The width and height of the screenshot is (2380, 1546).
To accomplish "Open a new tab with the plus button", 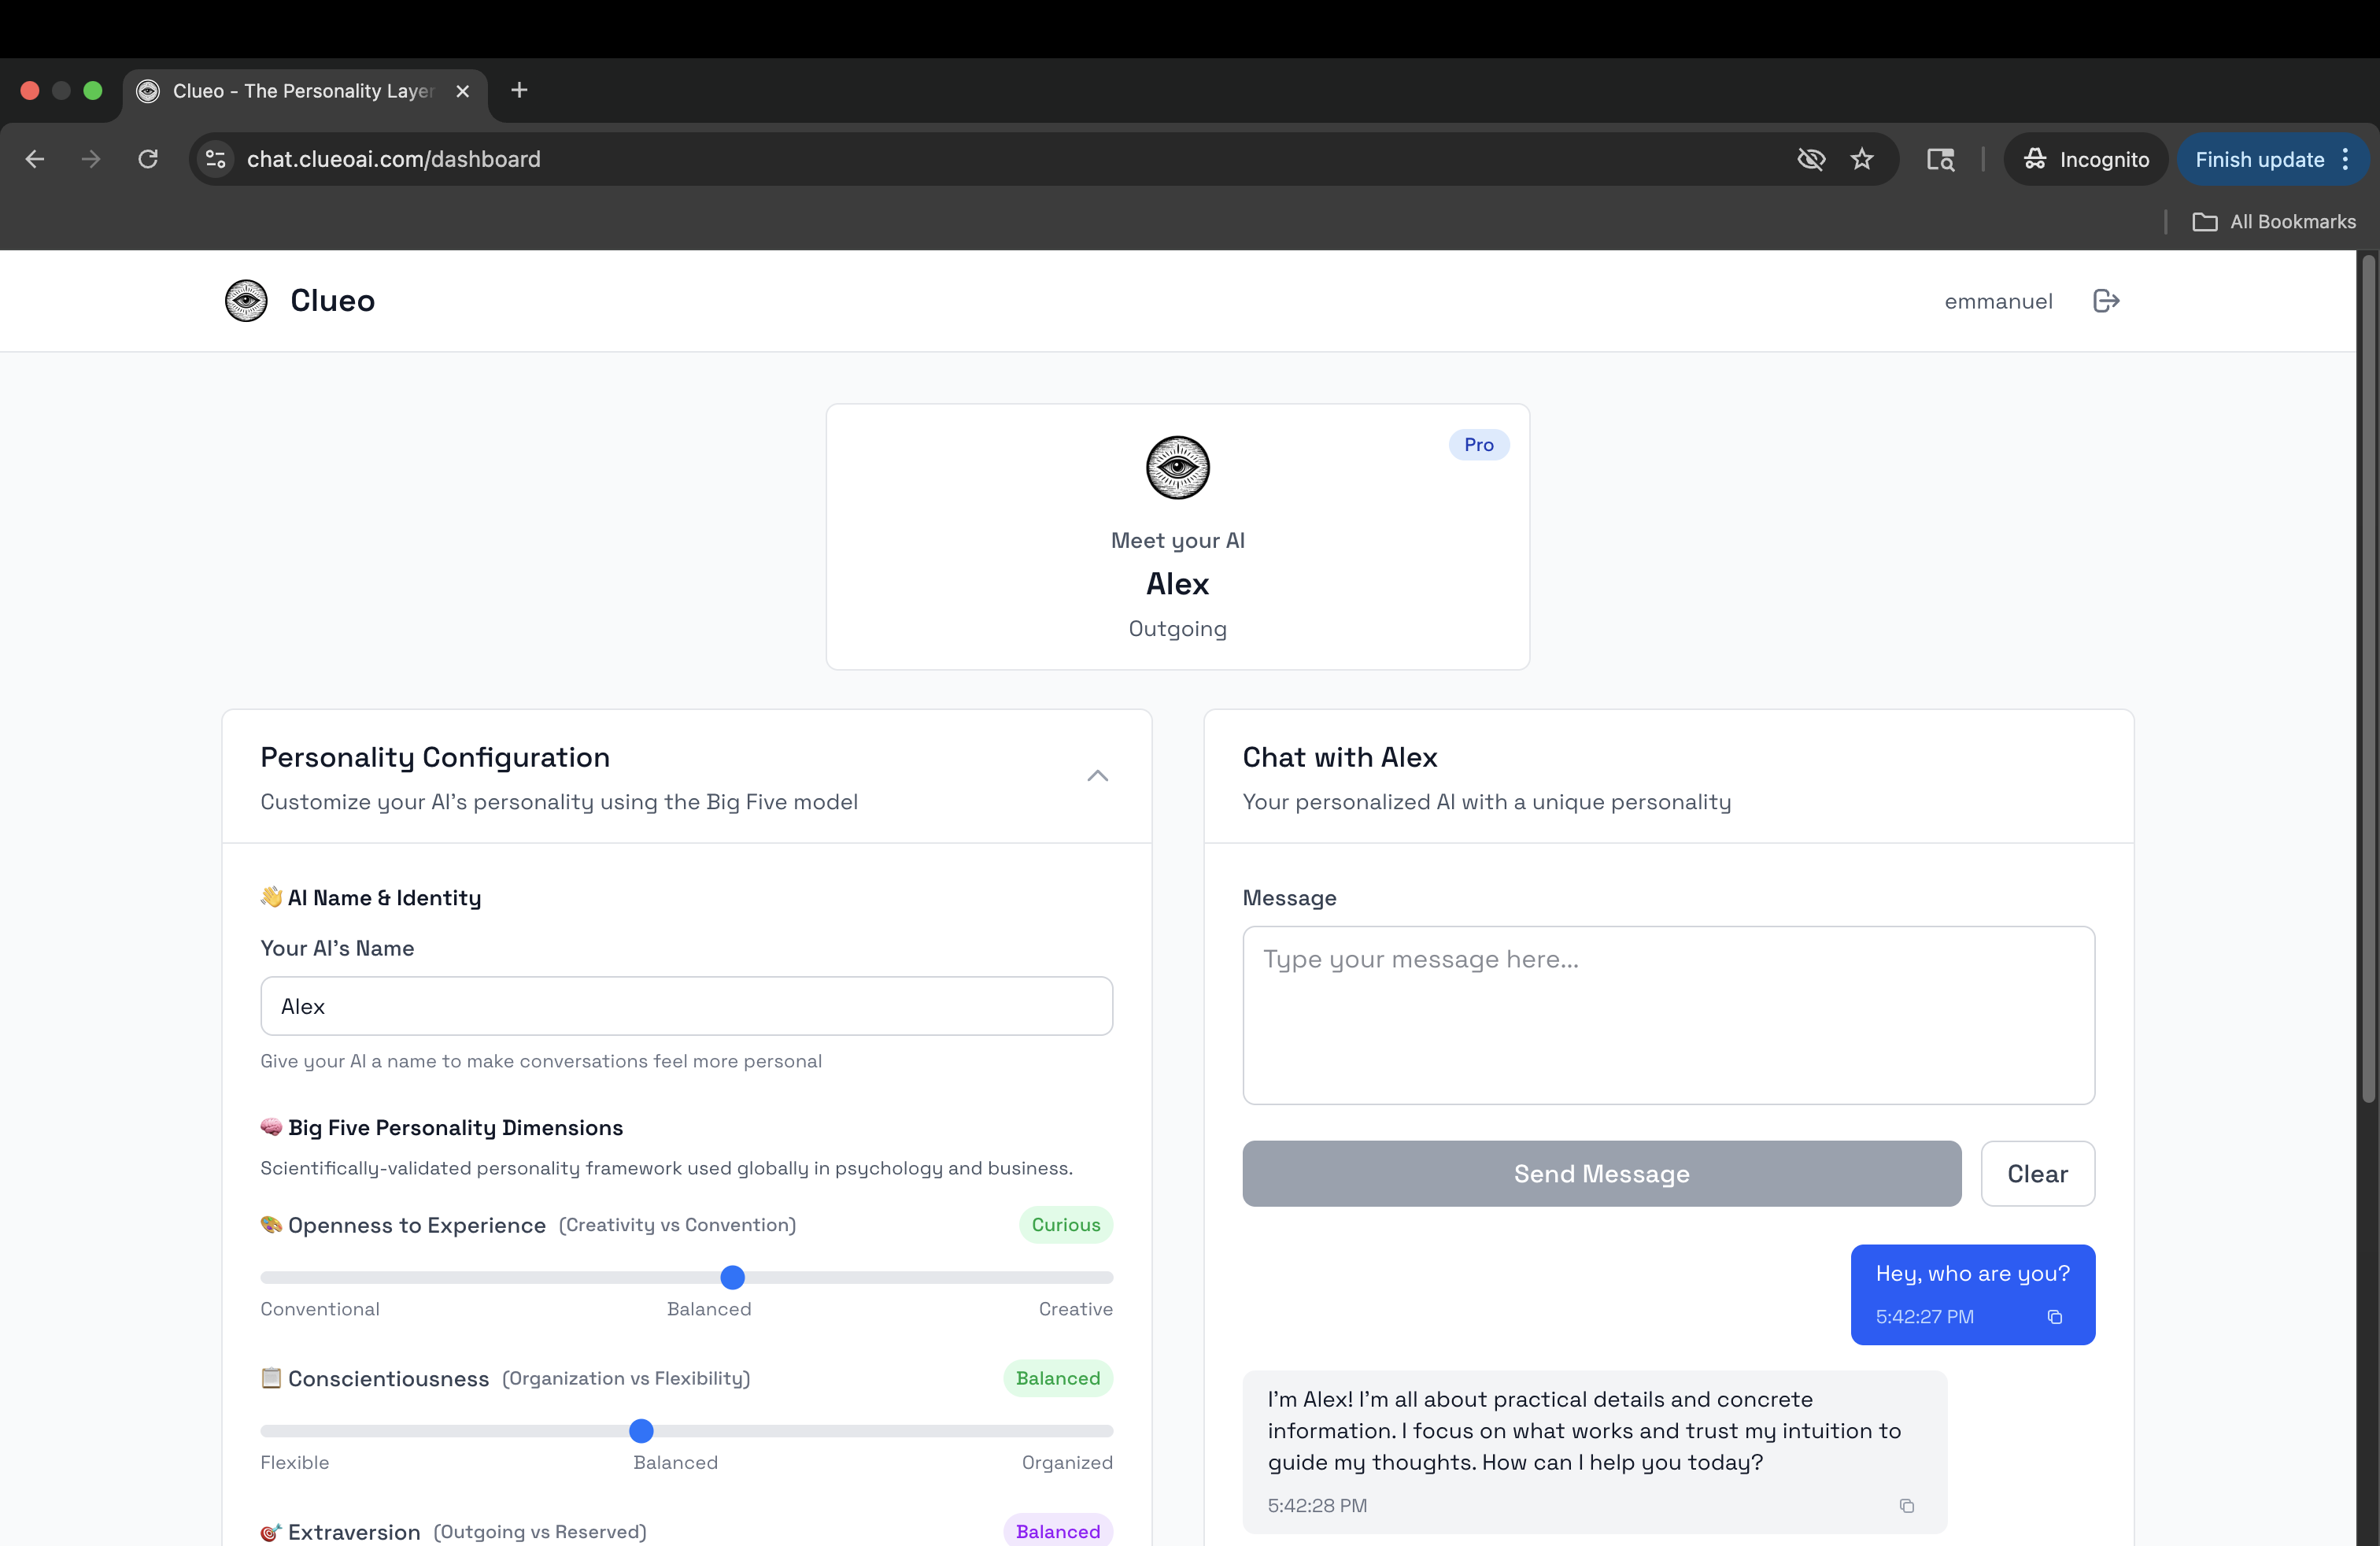I will pyautogui.click(x=518, y=90).
